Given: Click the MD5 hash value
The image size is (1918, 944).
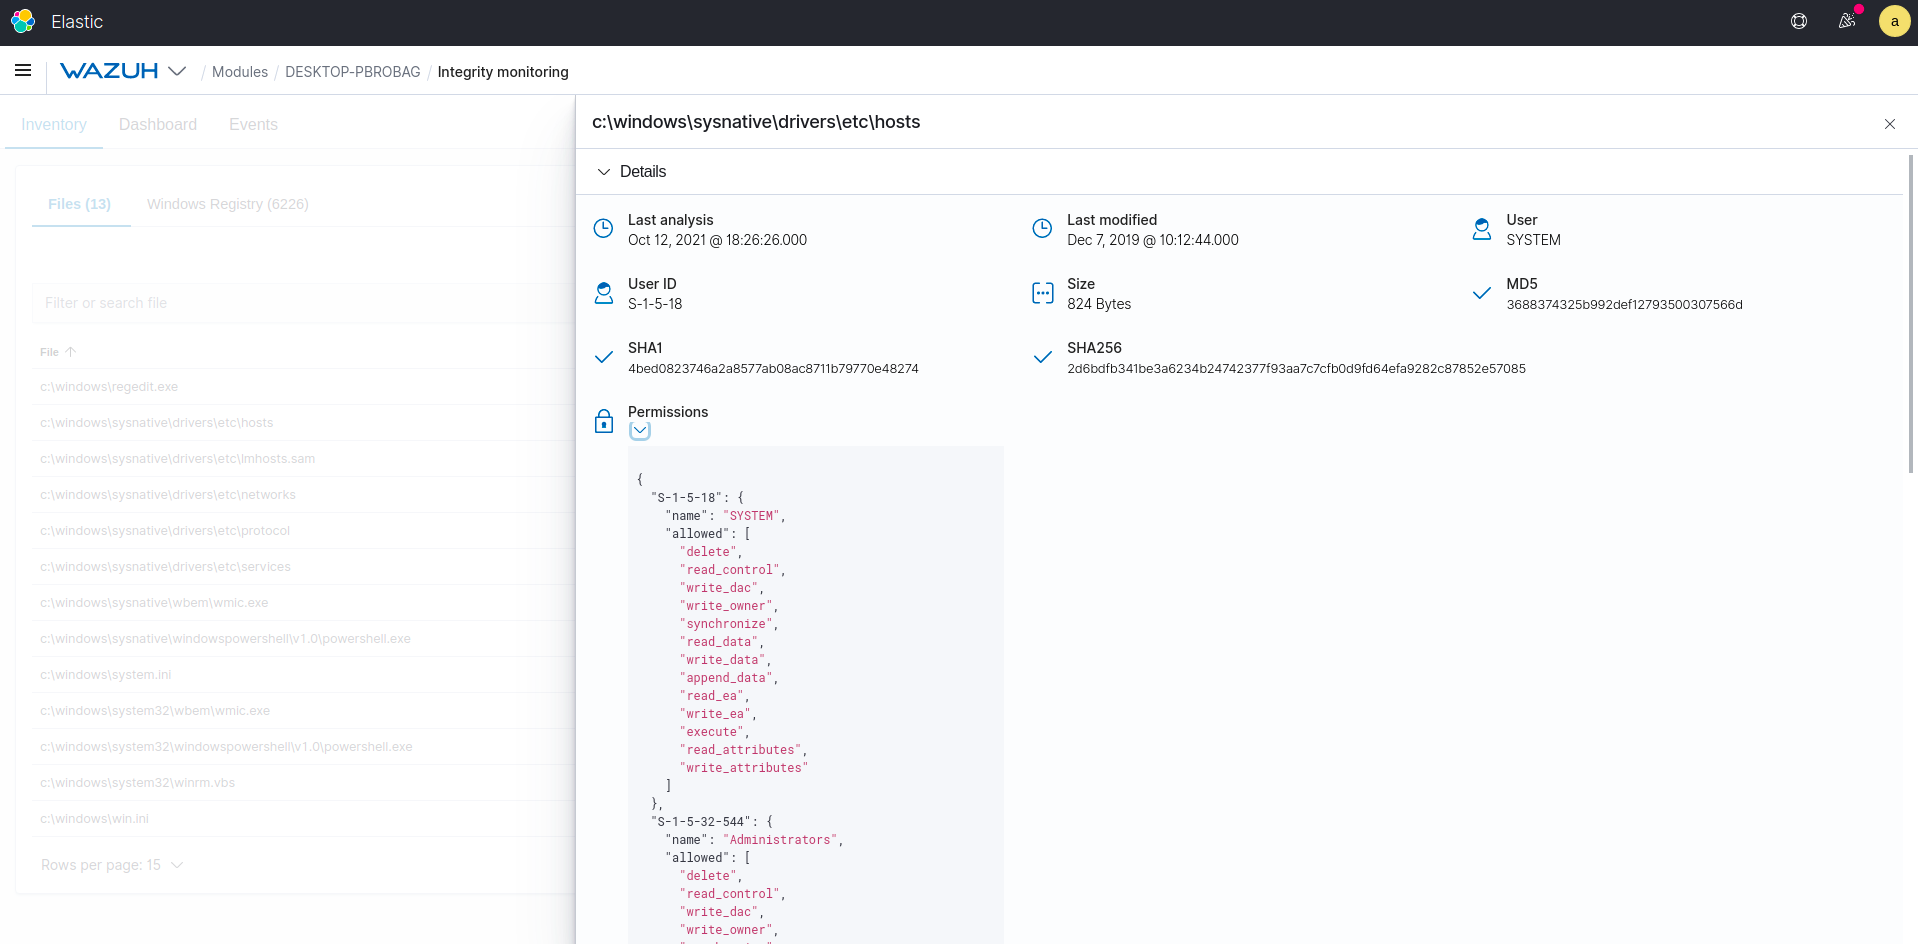Looking at the screenshot, I should (x=1624, y=305).
